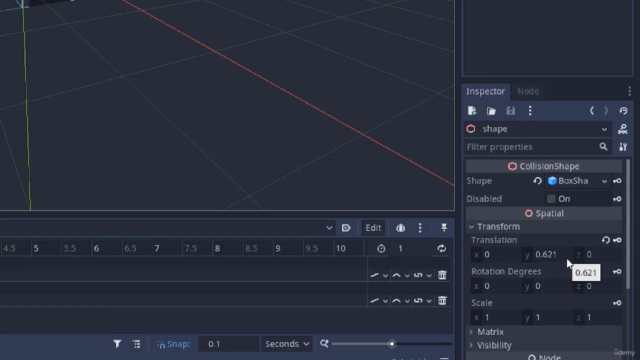Viewport: 640px width, 360px height.
Task: Click the Edit button in animation panel
Action: (x=373, y=228)
